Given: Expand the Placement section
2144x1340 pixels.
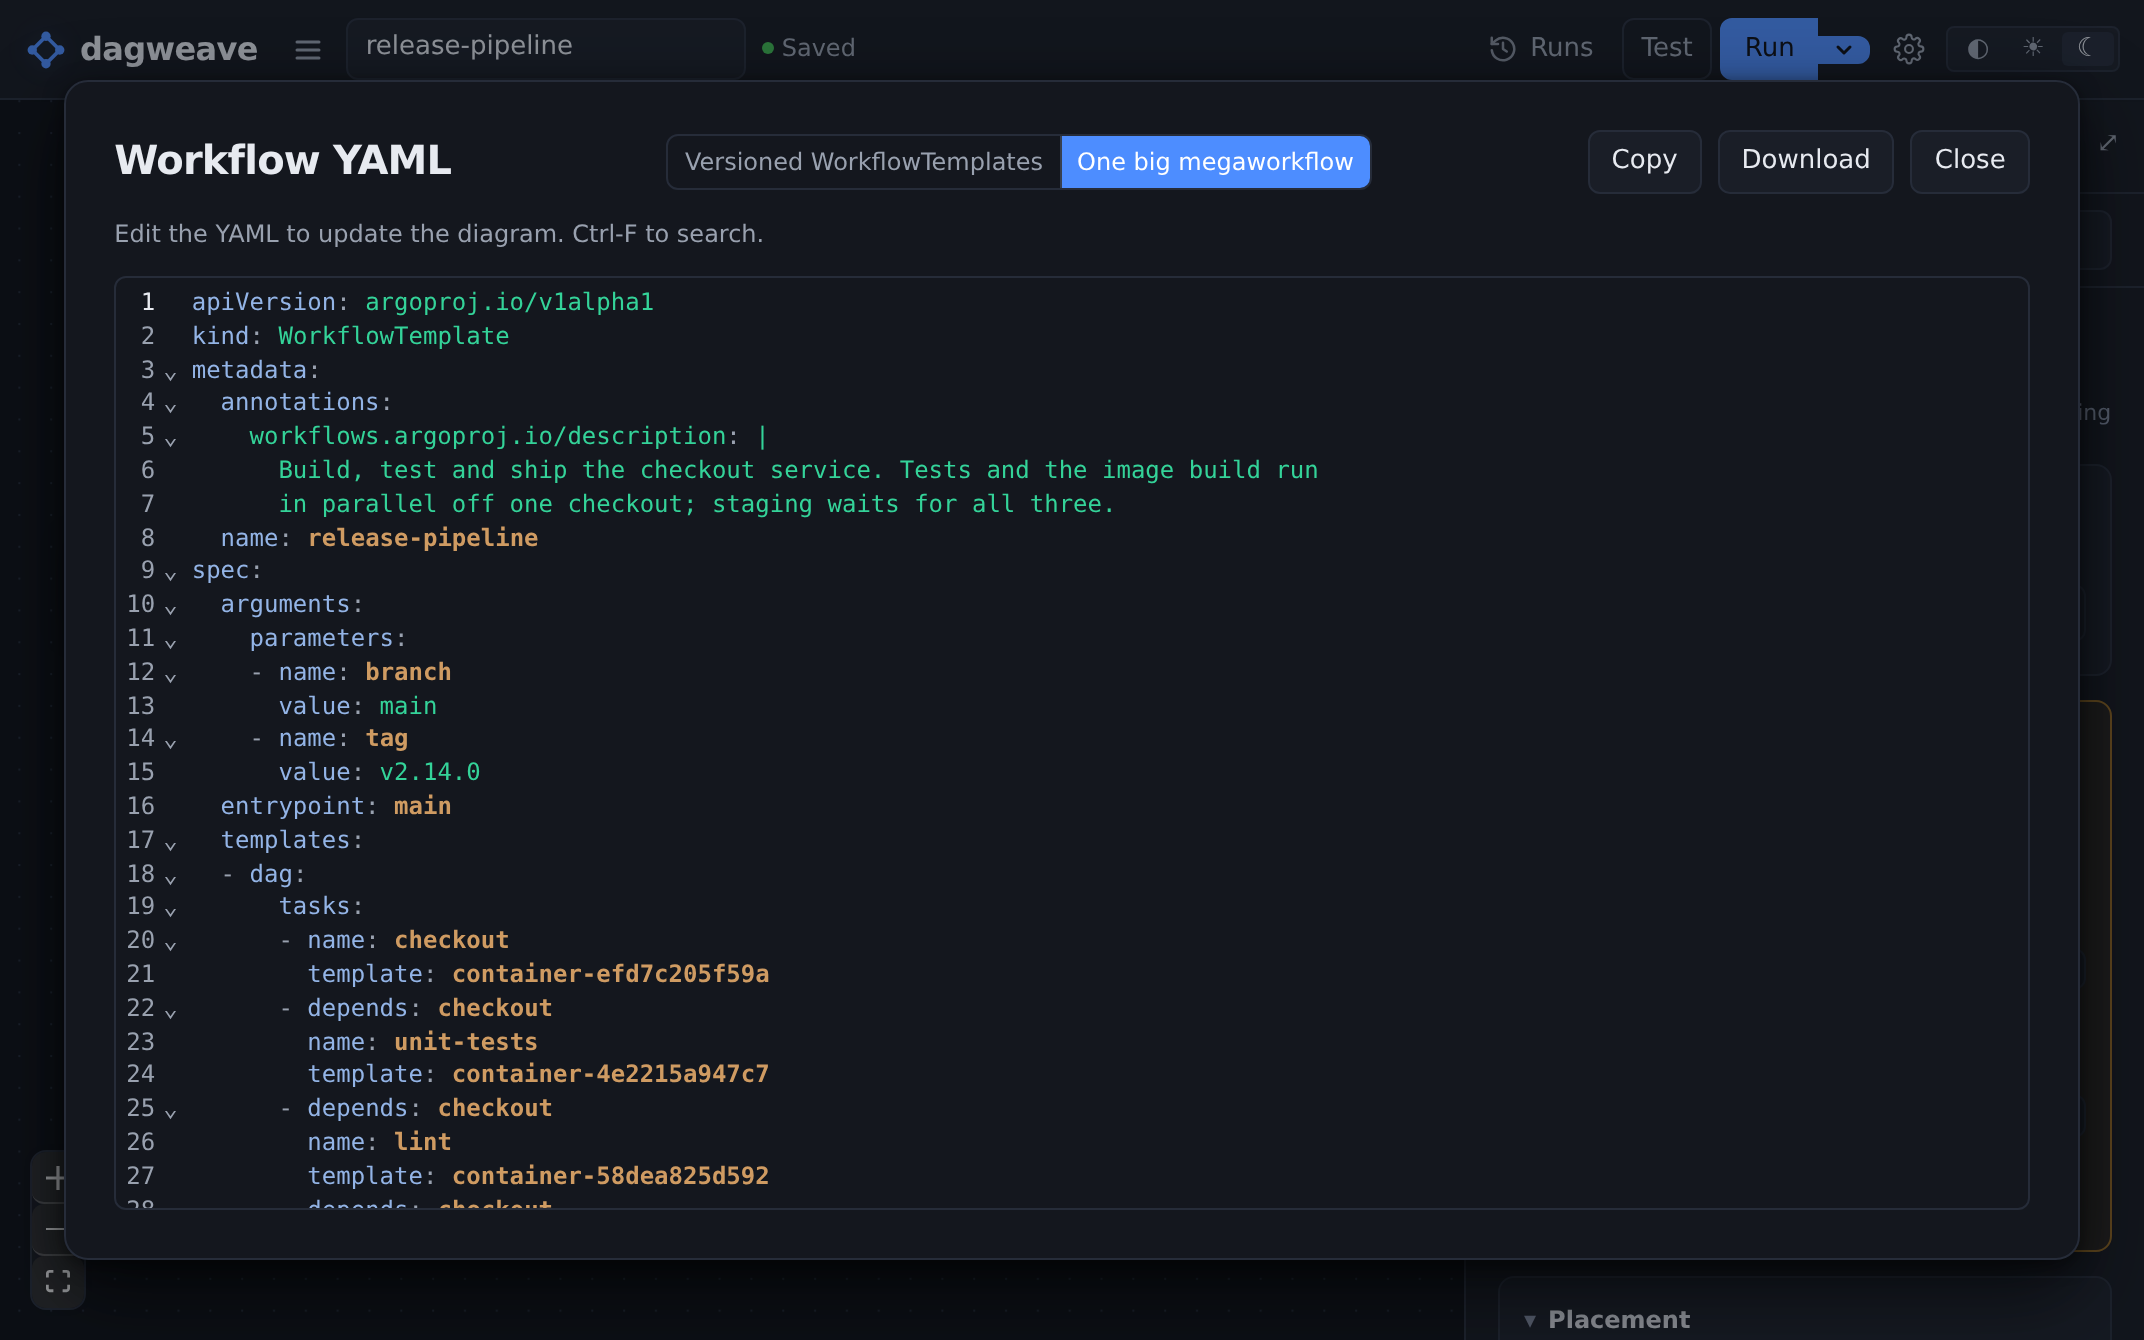Looking at the screenshot, I should click(x=1608, y=1320).
